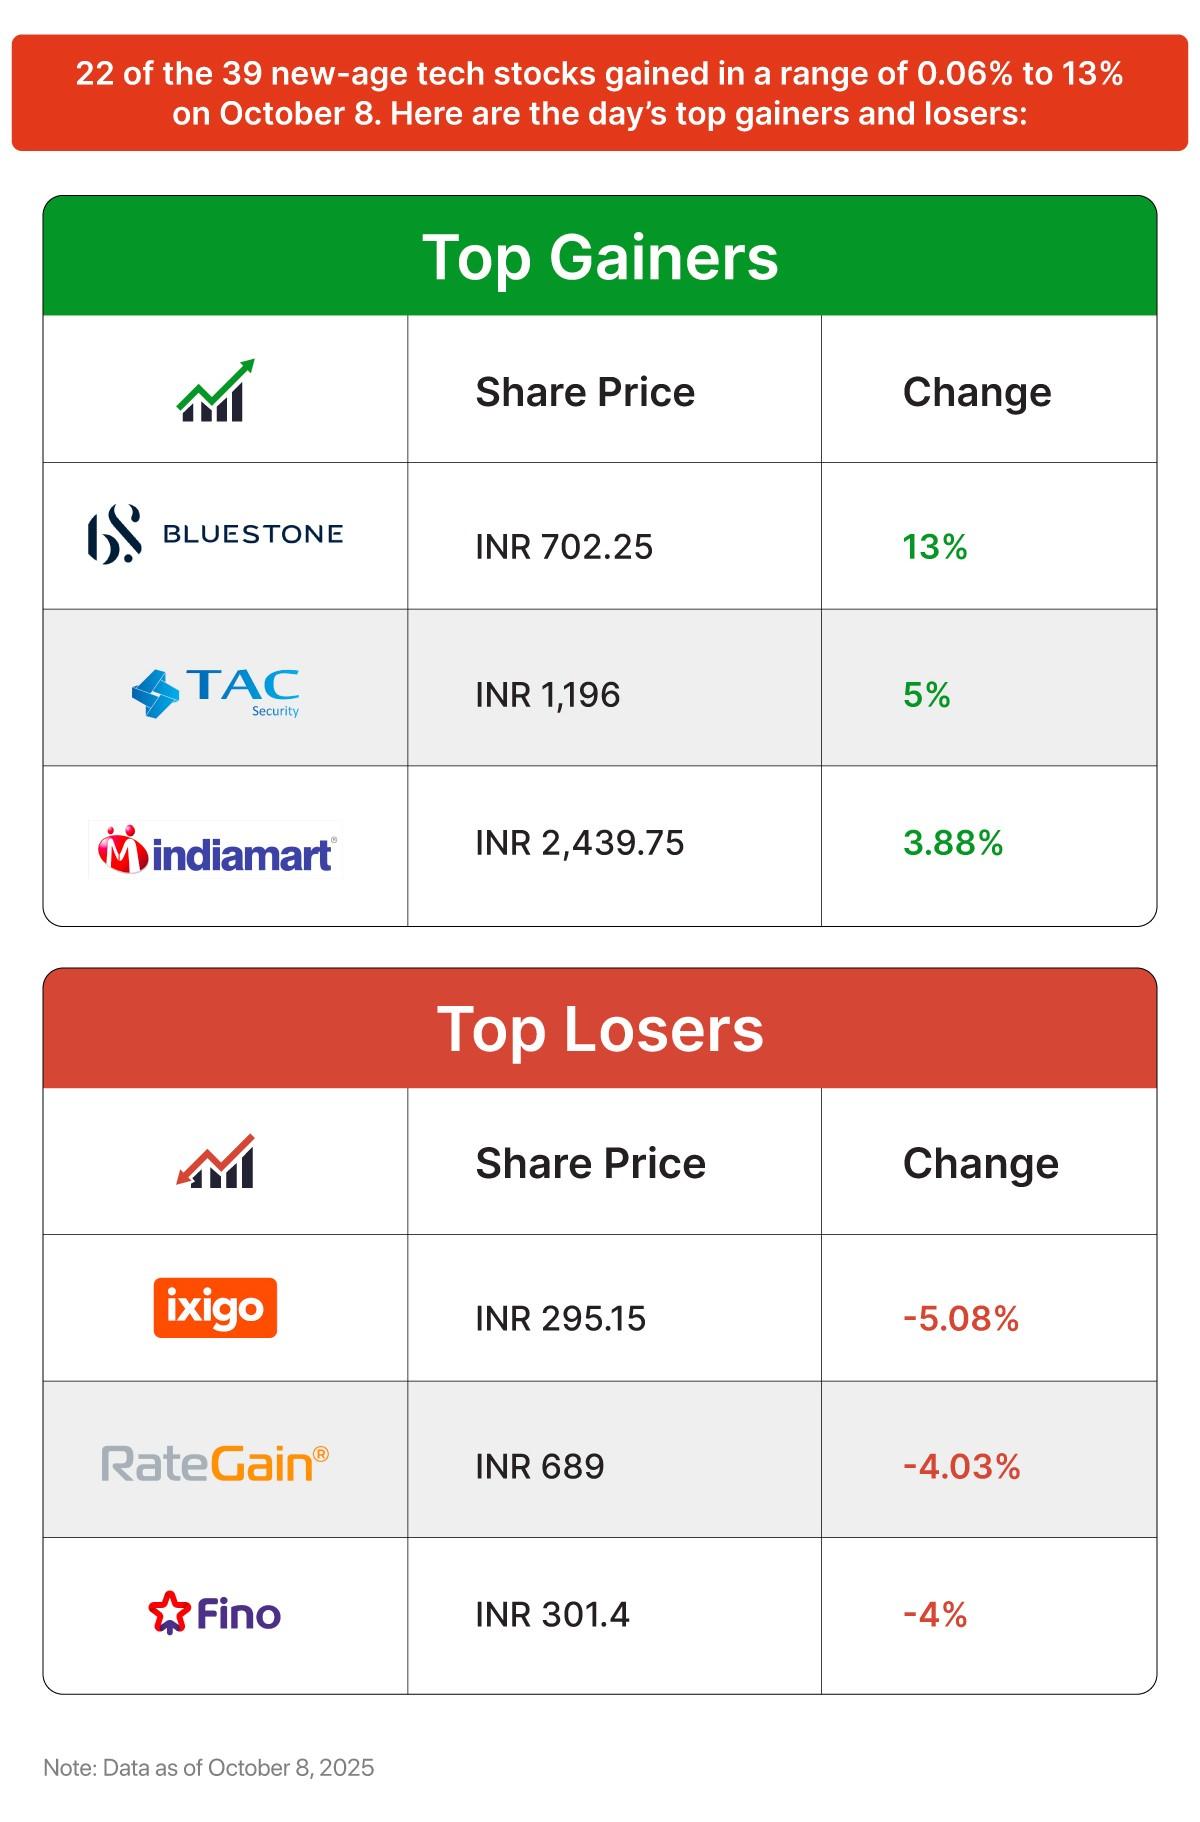Click Bluestone's INR 702.25 share price
This screenshot has width=1200, height=1822.
click(x=564, y=547)
